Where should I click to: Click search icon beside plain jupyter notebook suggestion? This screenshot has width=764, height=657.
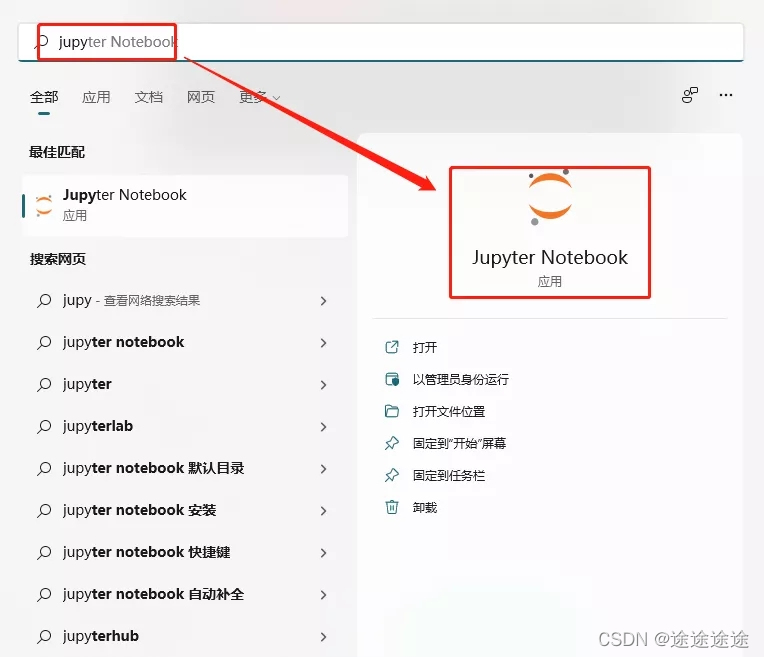click(x=44, y=343)
